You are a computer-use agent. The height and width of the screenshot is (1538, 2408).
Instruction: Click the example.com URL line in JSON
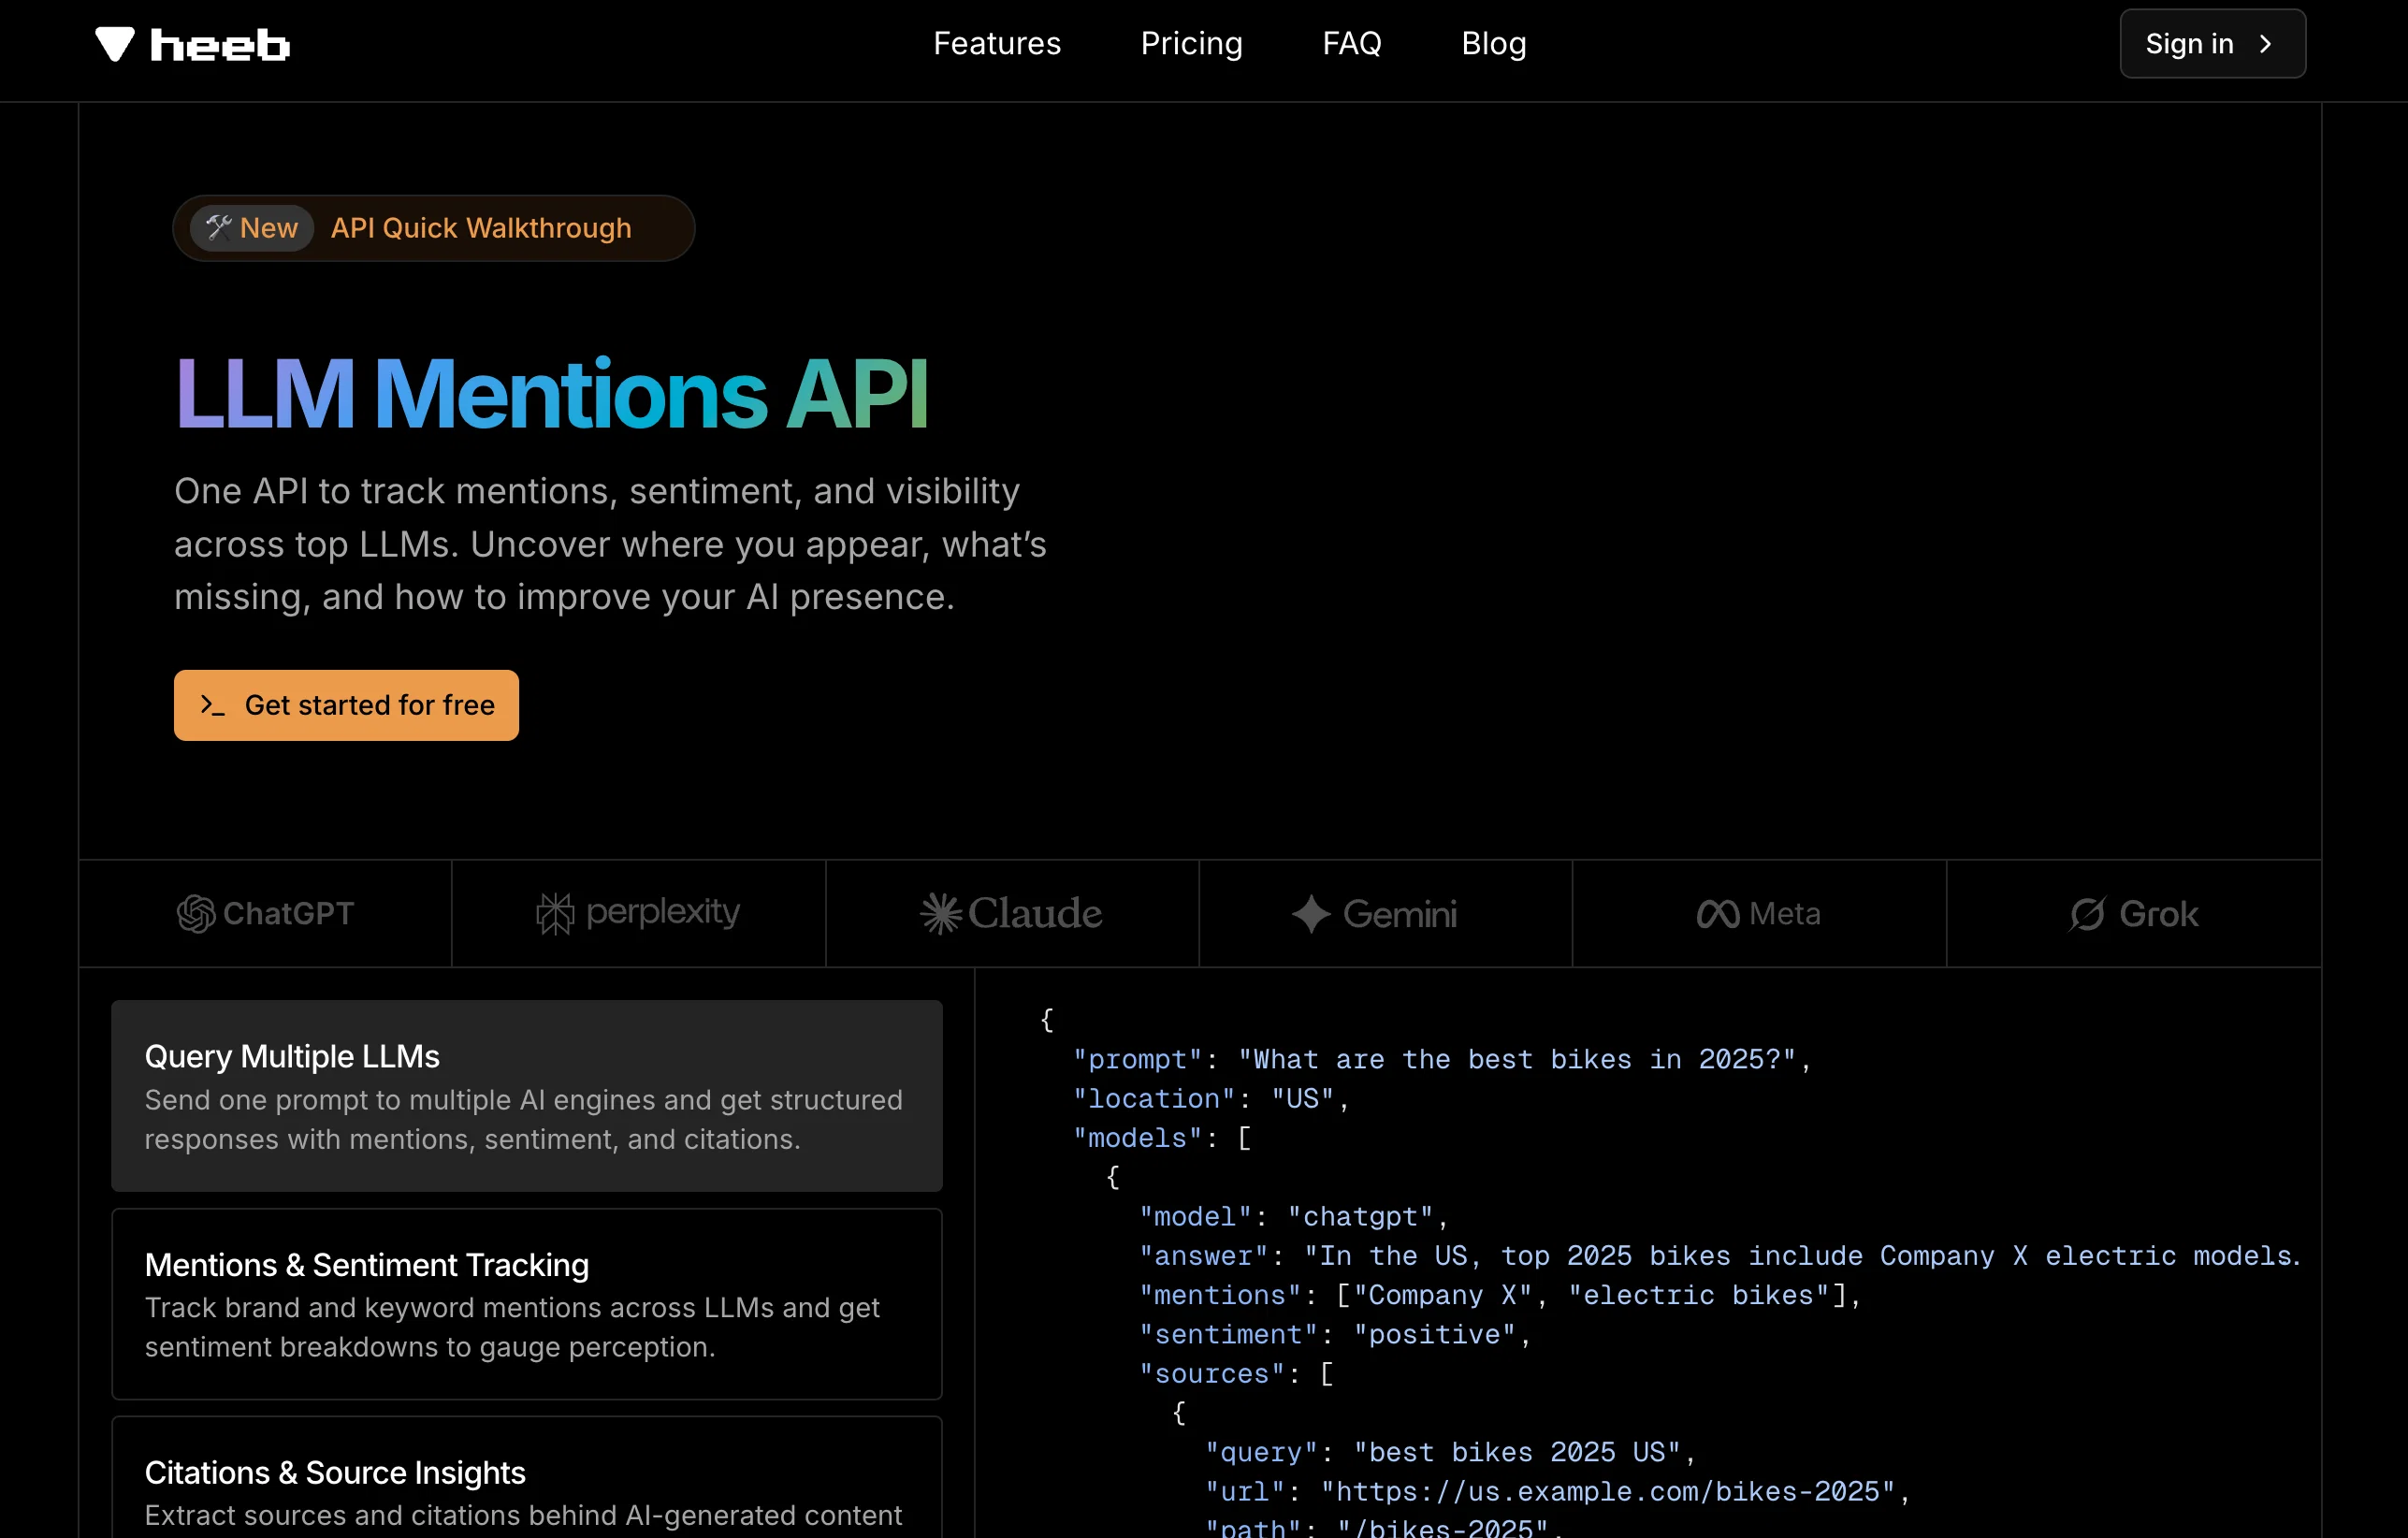[x=1558, y=1492]
